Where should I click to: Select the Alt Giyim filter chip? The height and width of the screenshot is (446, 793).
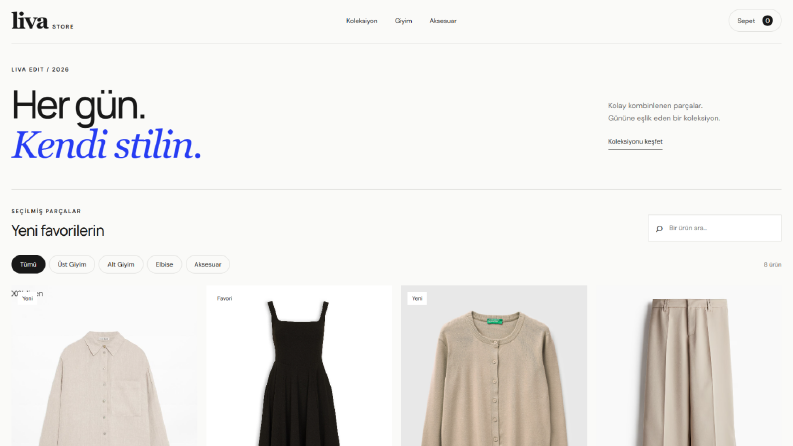point(121,264)
